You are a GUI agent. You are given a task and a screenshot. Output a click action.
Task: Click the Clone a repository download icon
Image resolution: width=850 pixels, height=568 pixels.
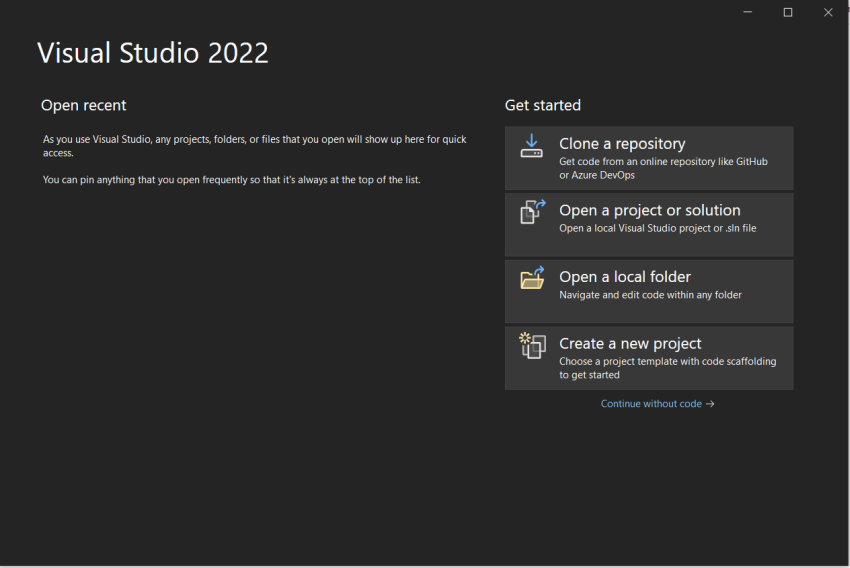click(x=531, y=146)
